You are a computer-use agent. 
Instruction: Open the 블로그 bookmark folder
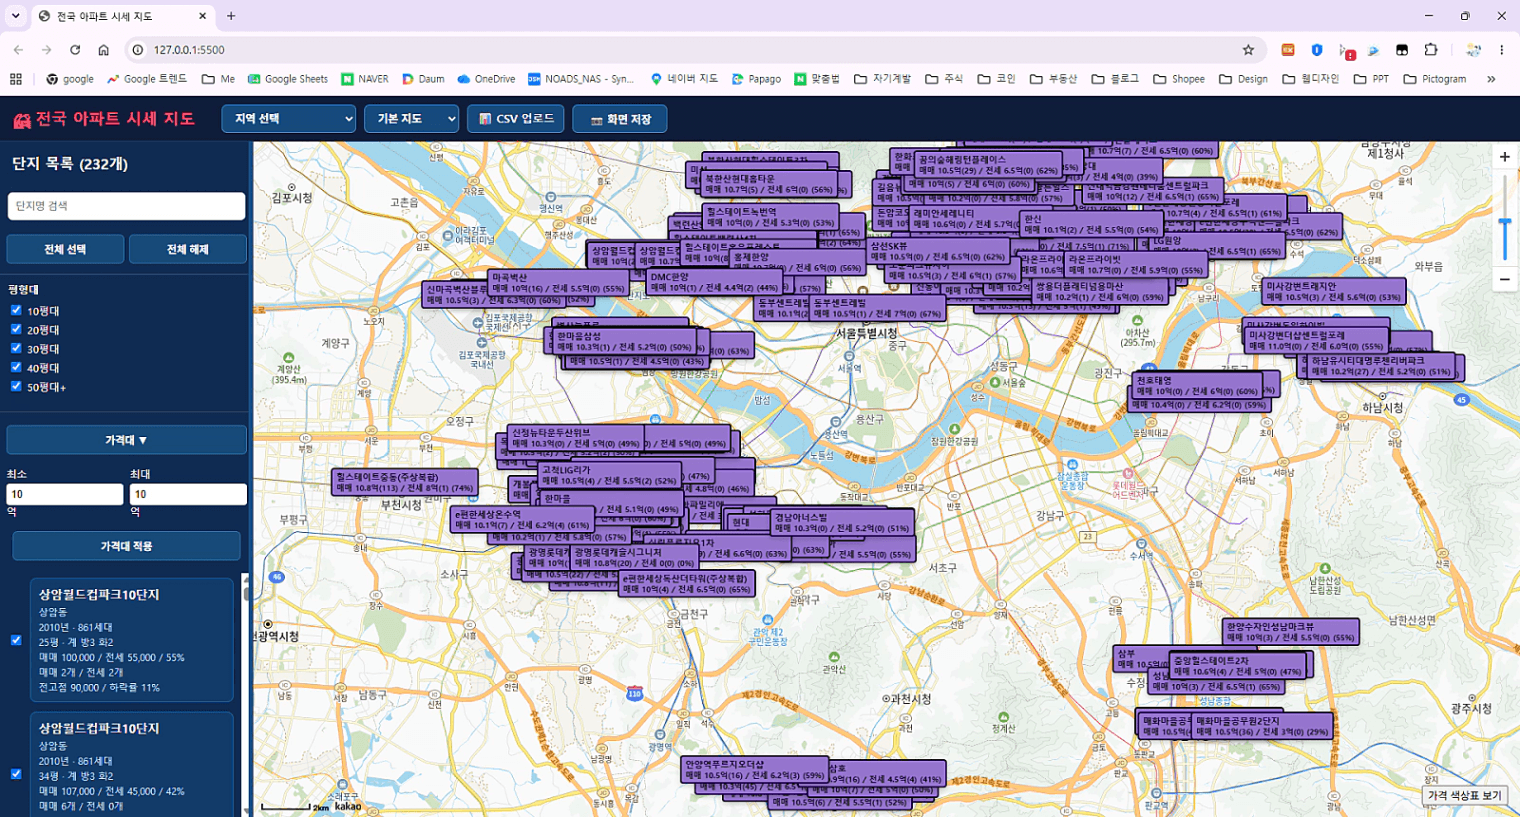[x=1115, y=79]
